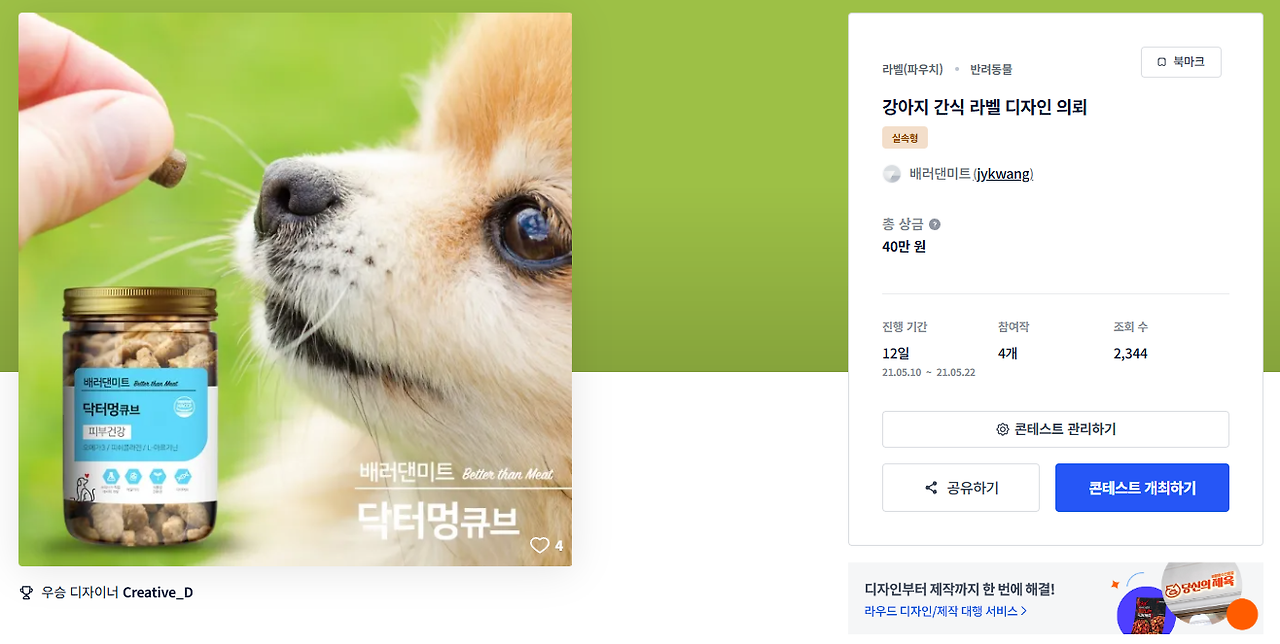
Task: Click the 강아지 간식 라벨 디자인 의뢰 title
Action: 984,107
